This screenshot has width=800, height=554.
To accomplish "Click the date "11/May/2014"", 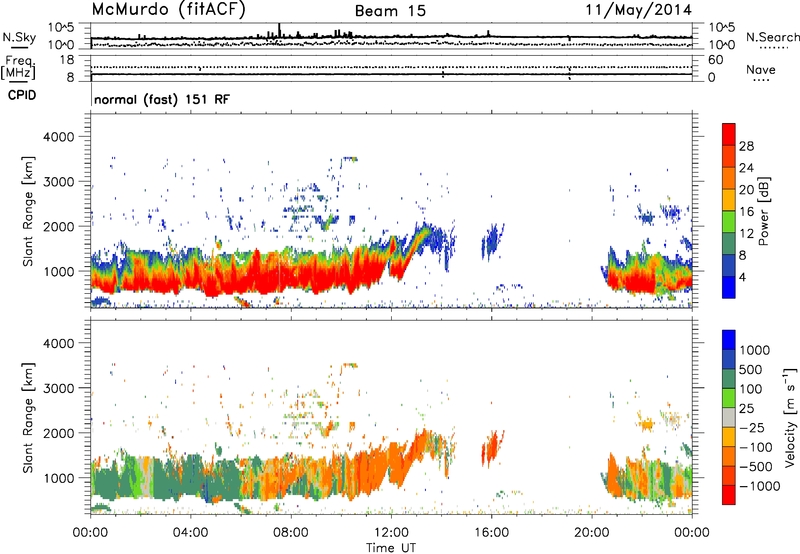I will 638,9.
